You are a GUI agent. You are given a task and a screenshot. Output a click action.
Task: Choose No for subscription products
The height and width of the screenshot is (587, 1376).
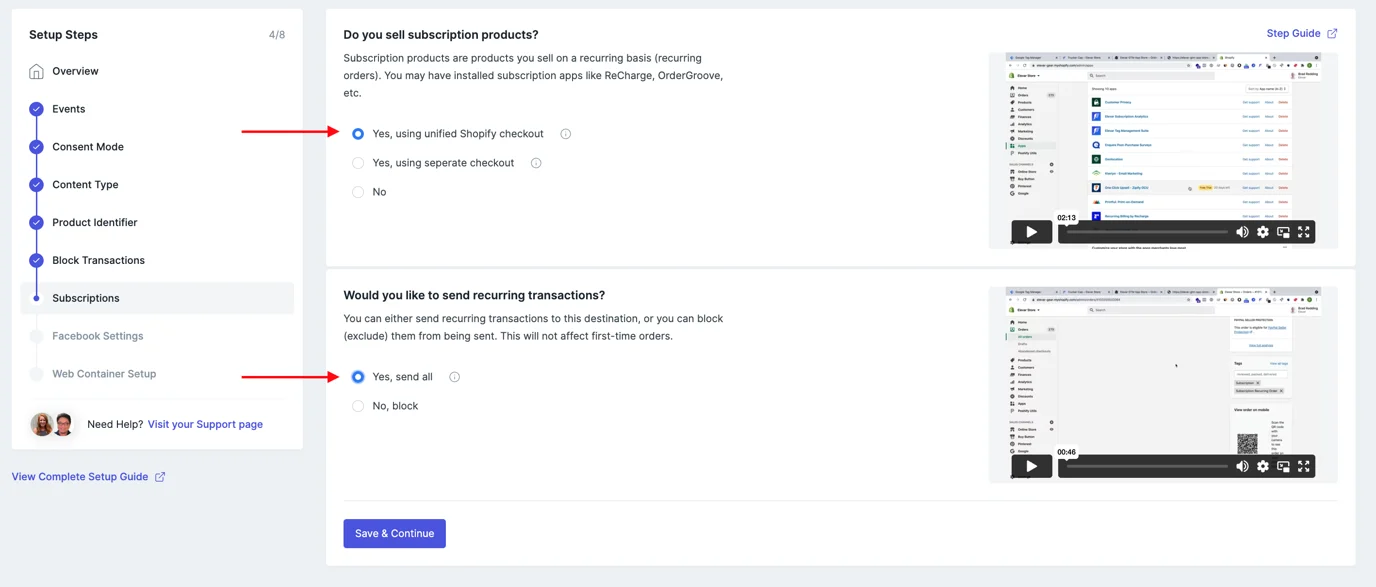click(358, 192)
